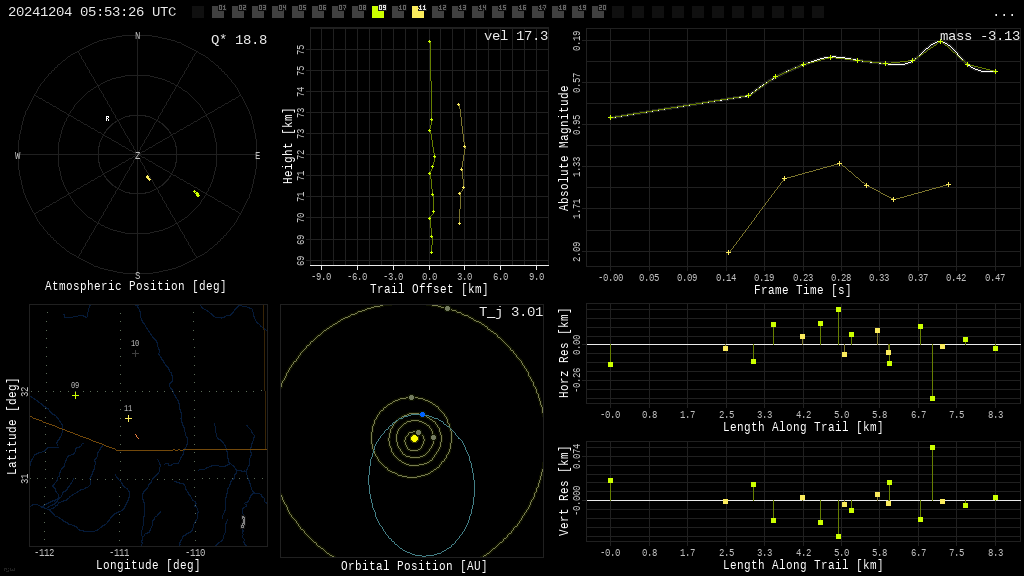Select the gray station 10 map marker
The width and height of the screenshot is (1024, 576).
[x=135, y=353]
